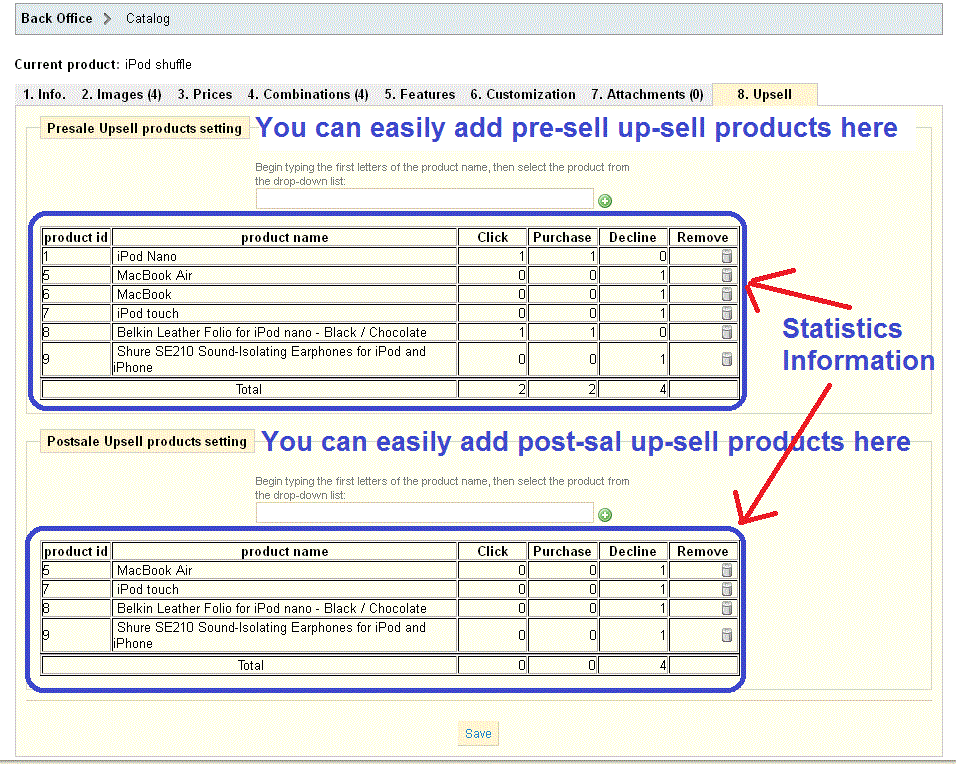The width and height of the screenshot is (956, 764).
Task: Remove iPod touch from presale upsell table
Action: point(727,313)
